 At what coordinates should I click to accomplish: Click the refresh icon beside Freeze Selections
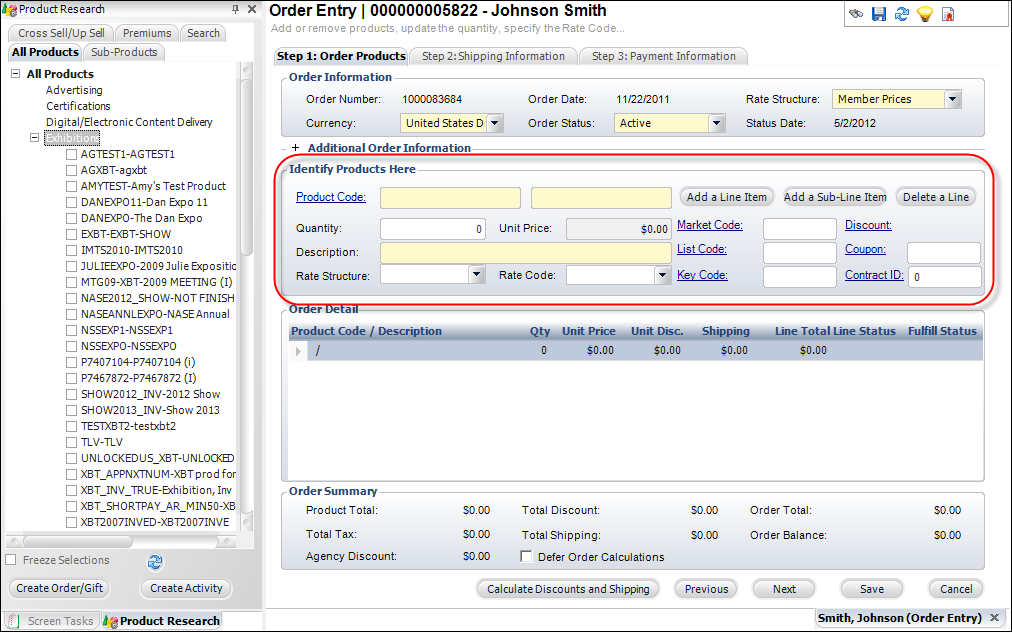(x=155, y=562)
